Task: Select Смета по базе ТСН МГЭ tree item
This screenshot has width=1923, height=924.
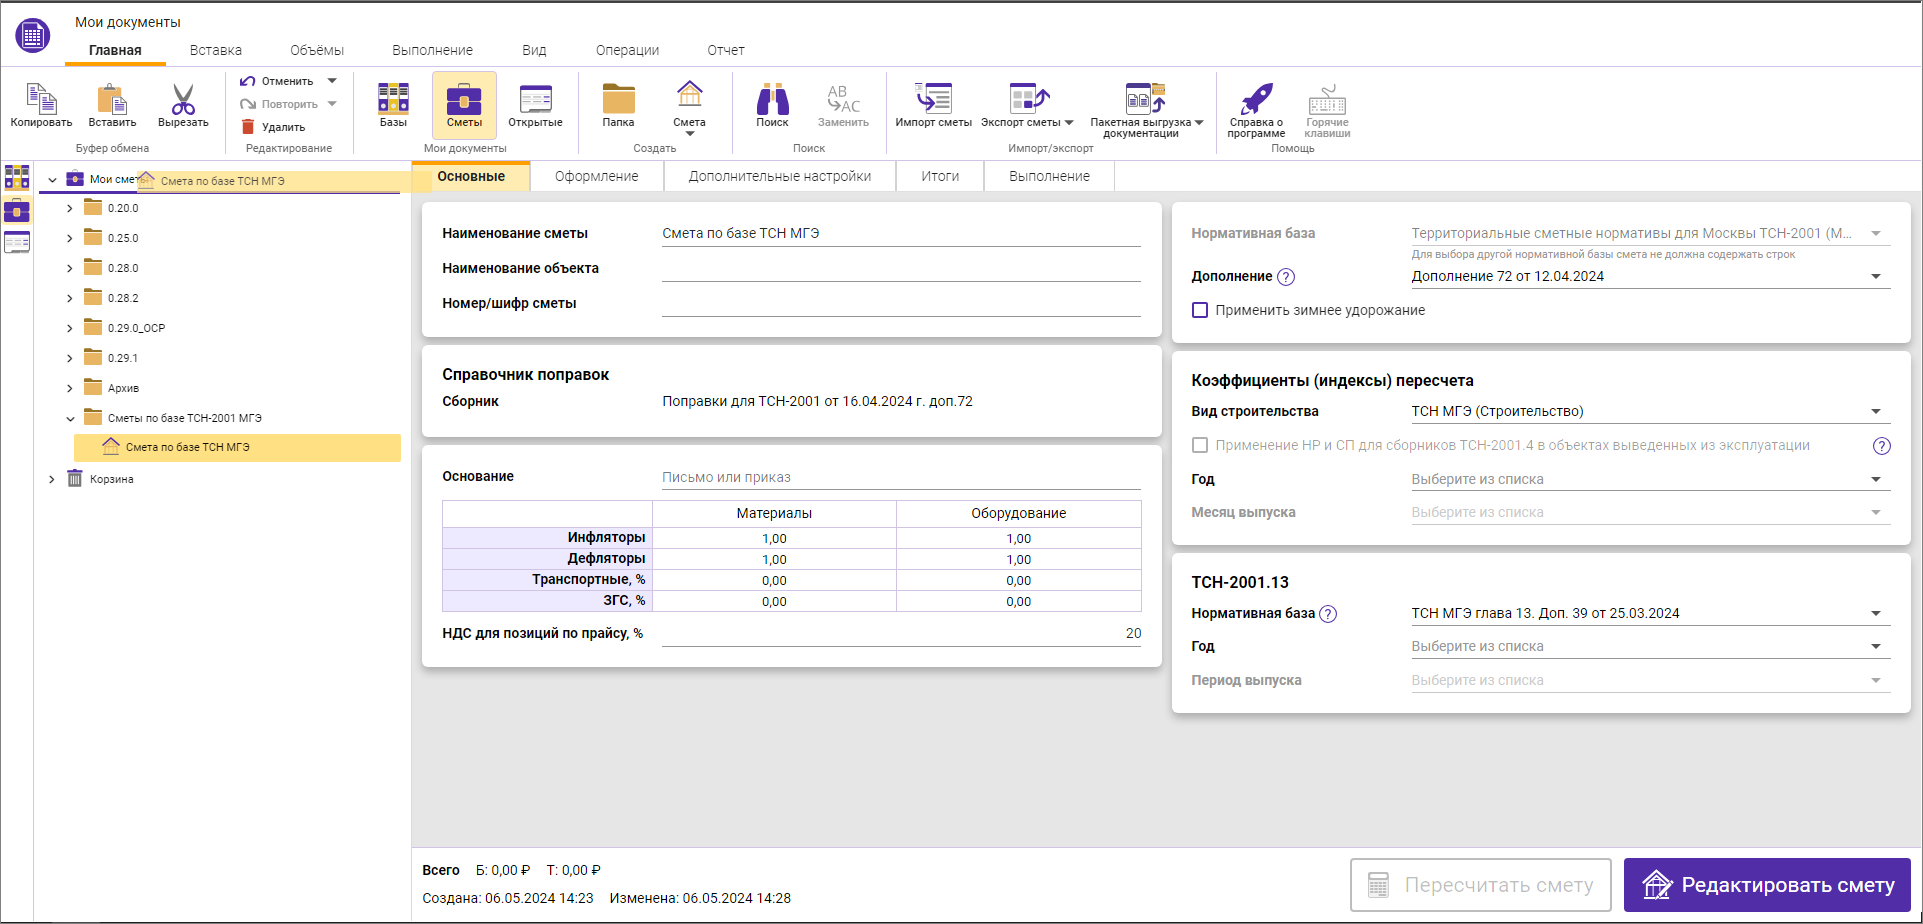Action: (238, 447)
